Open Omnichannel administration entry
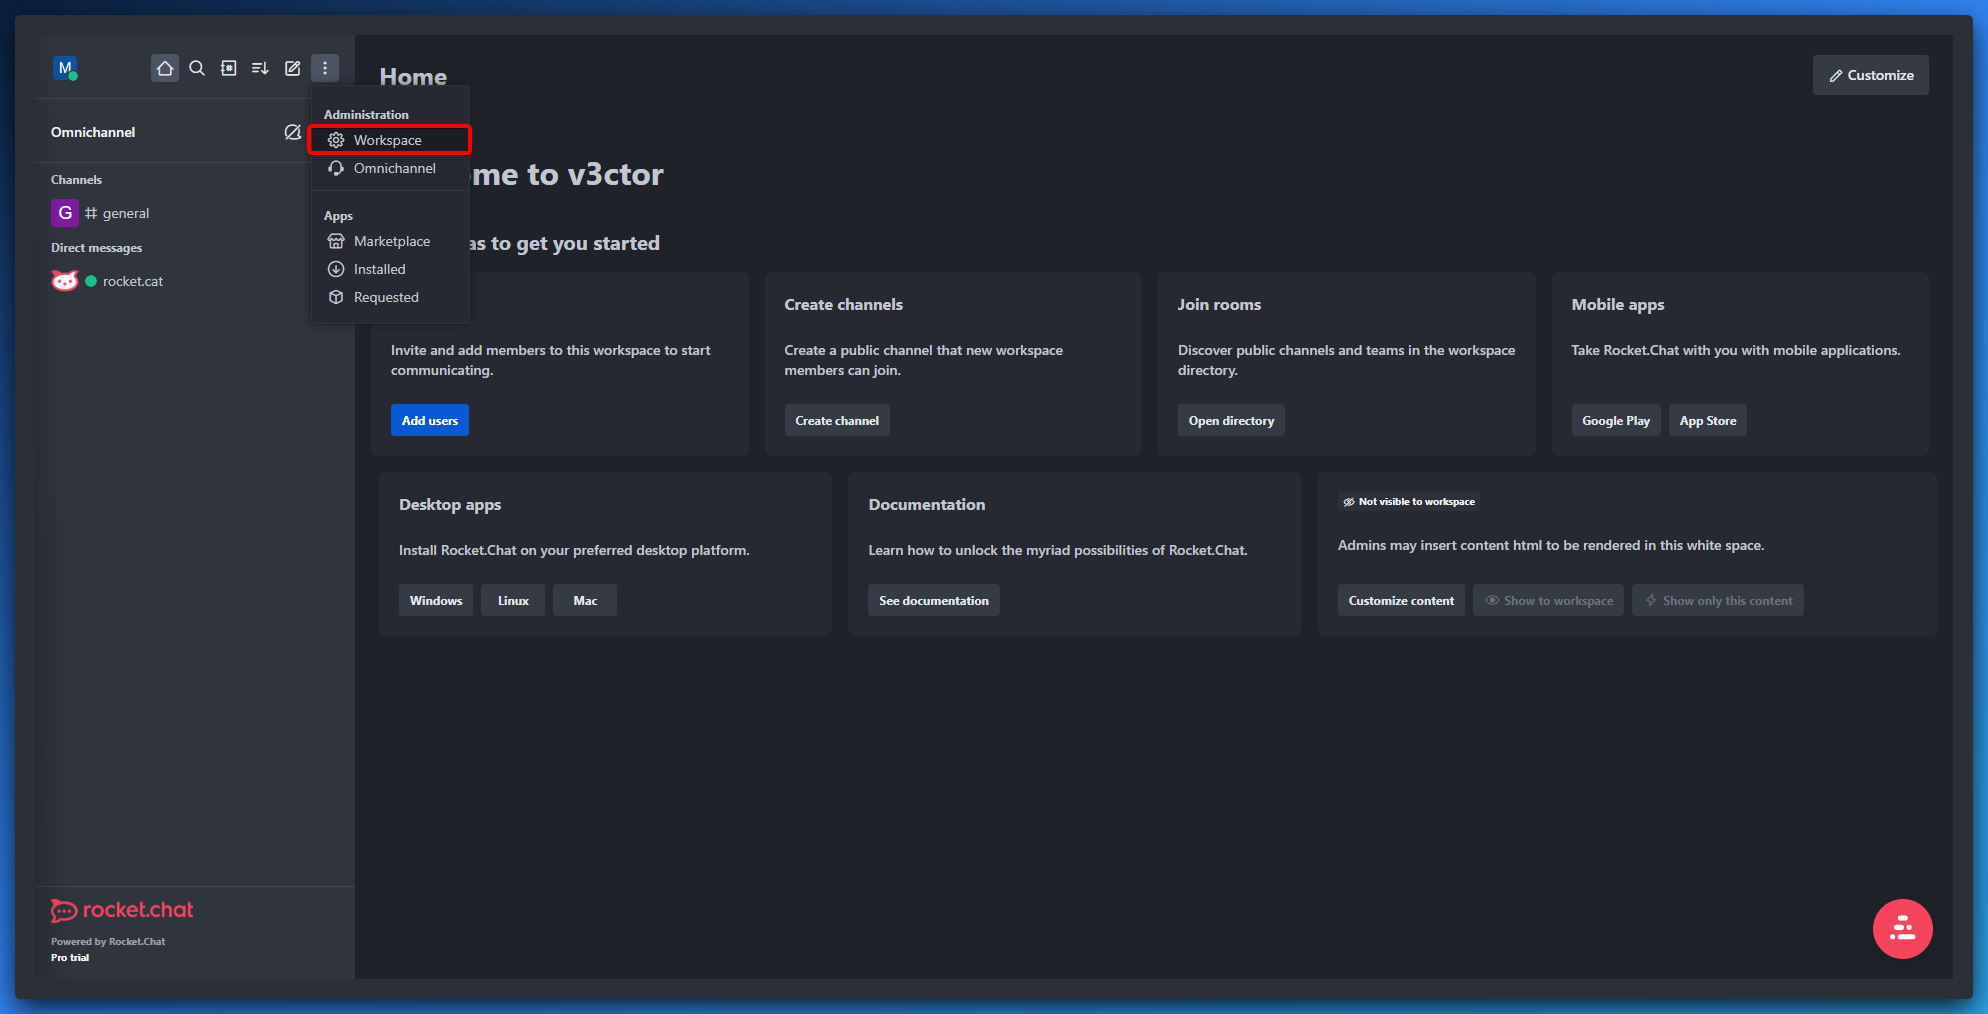Screen dimensions: 1988x1014 pyautogui.click(x=390, y=168)
